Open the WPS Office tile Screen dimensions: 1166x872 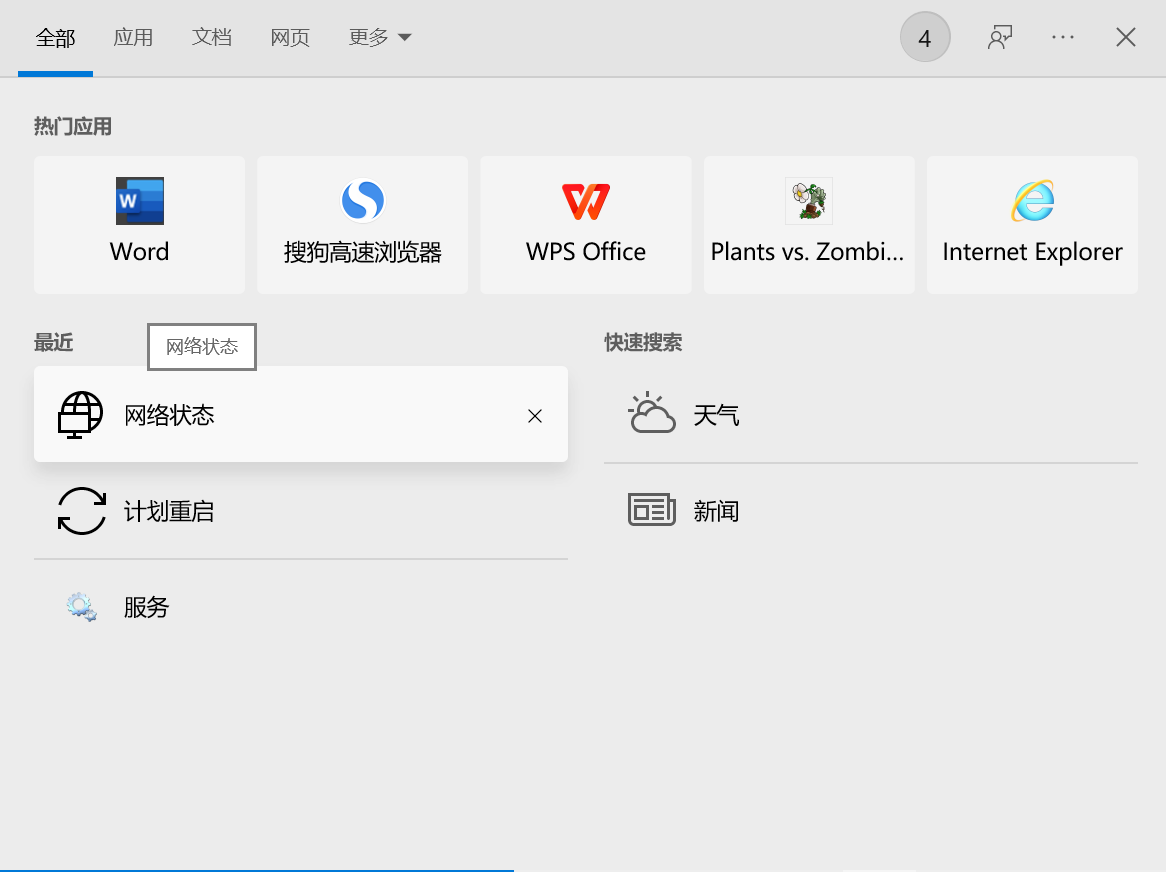[x=586, y=225]
